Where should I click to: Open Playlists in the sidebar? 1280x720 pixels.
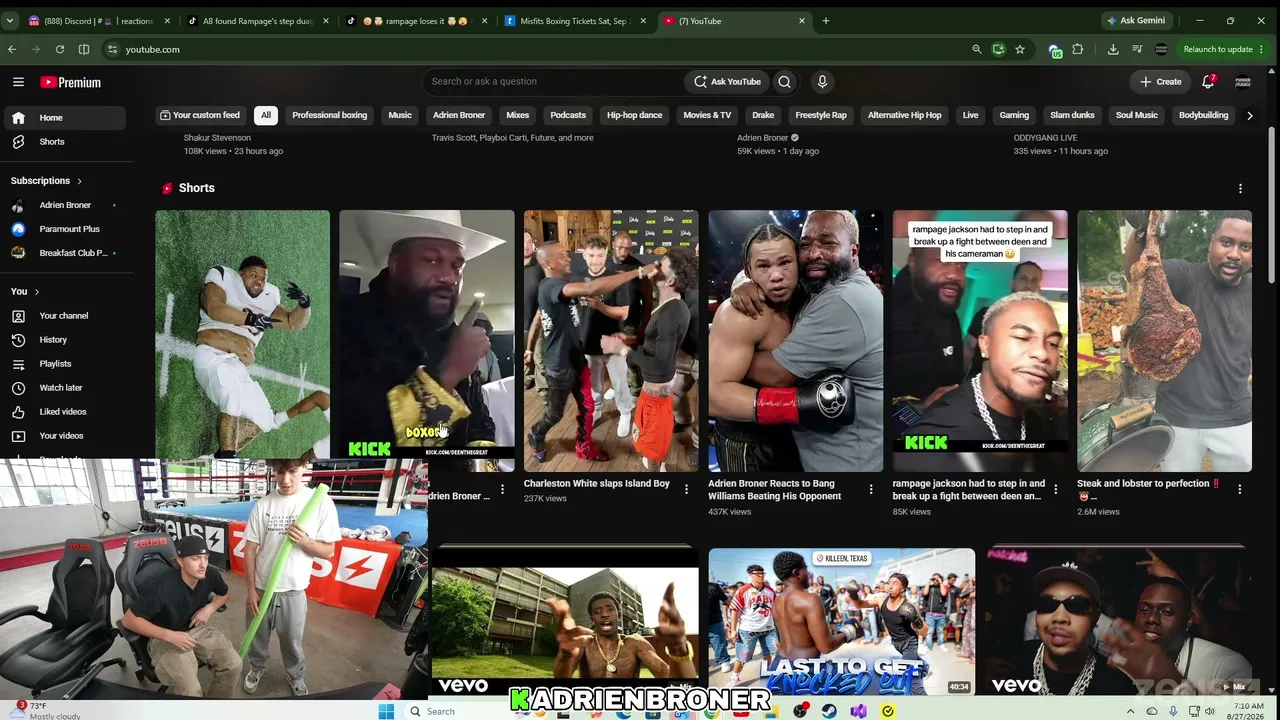tap(65, 364)
